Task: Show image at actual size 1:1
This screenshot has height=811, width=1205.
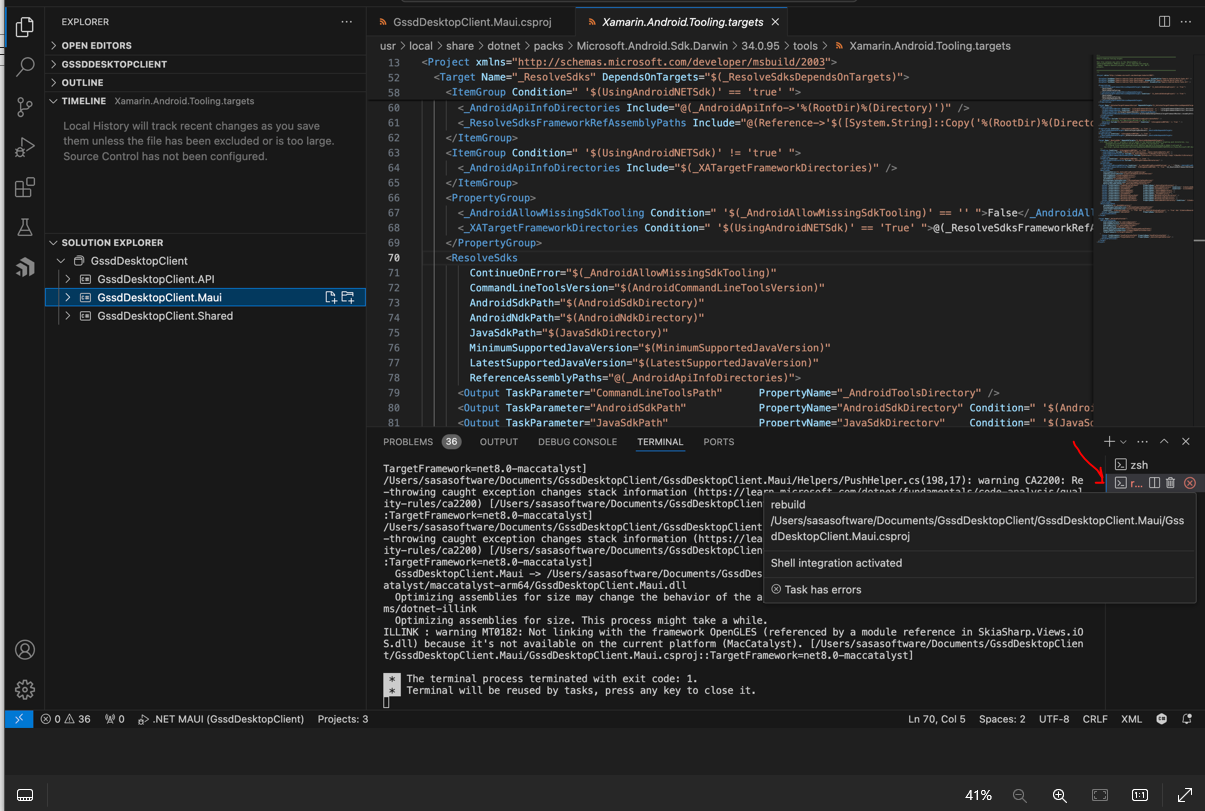Action: 1139,795
